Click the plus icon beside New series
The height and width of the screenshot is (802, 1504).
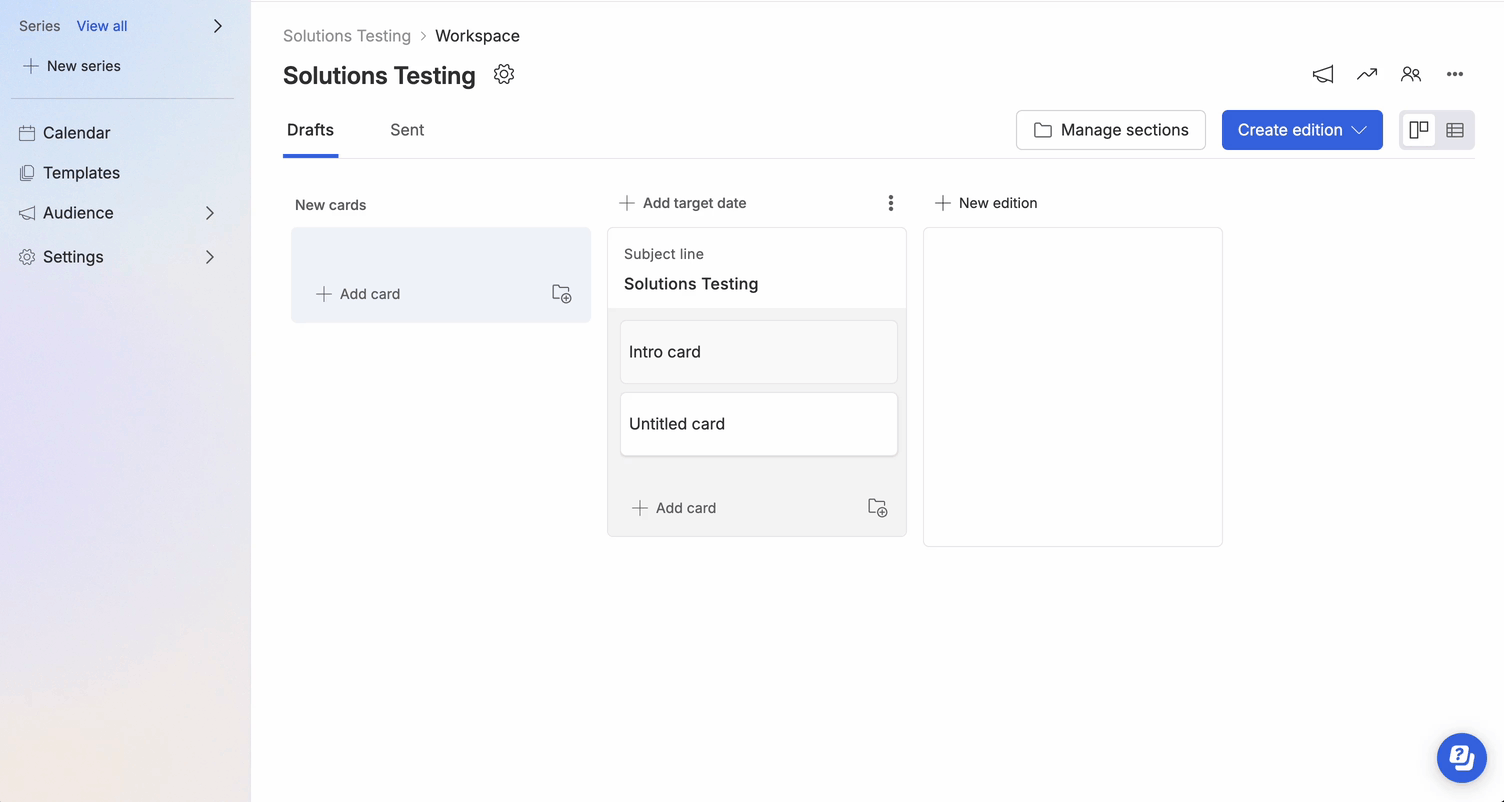click(x=31, y=66)
